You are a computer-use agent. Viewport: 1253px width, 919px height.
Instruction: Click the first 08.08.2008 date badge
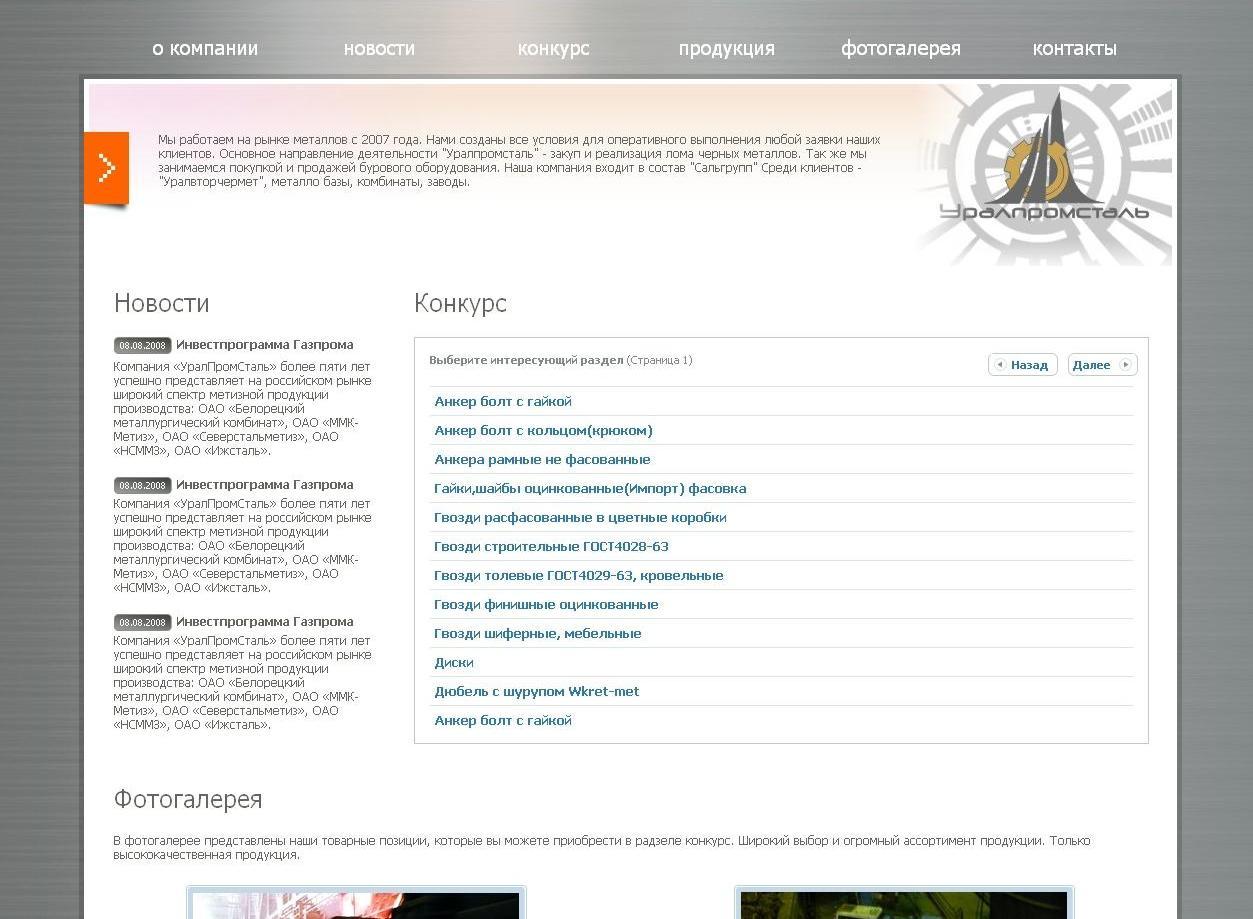[x=143, y=346]
